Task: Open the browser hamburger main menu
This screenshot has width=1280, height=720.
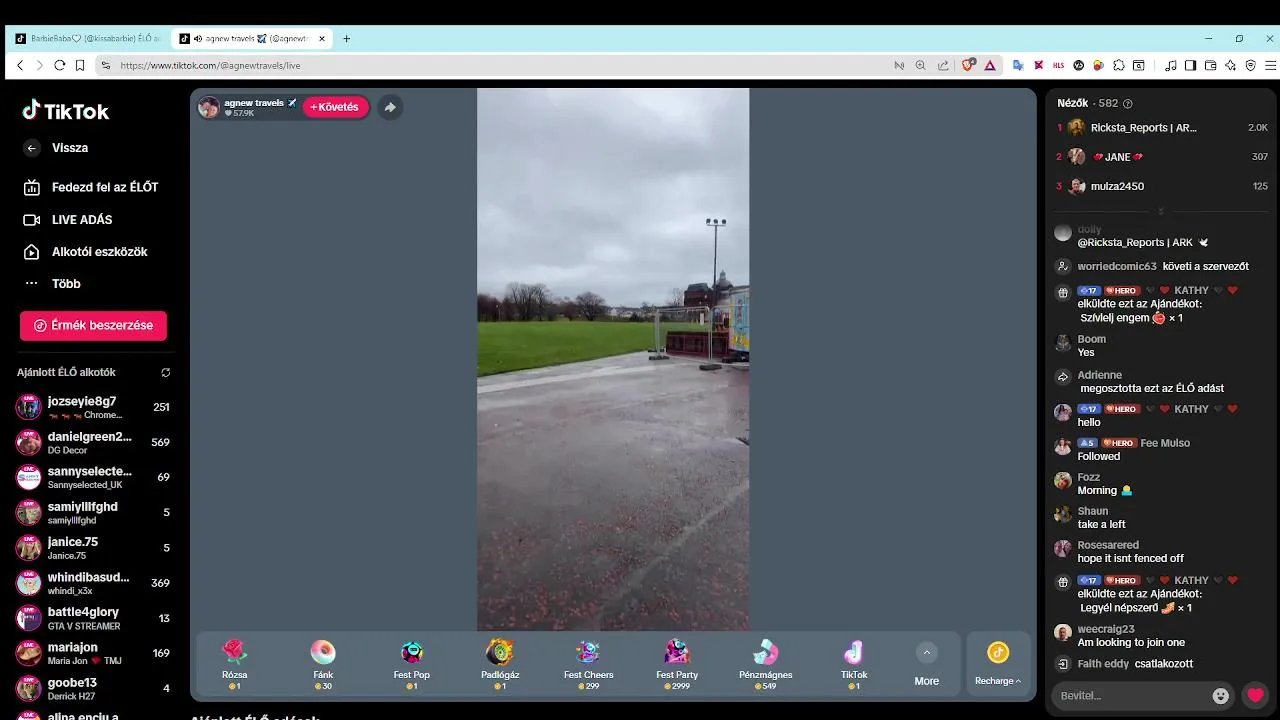Action: click(x=1268, y=65)
